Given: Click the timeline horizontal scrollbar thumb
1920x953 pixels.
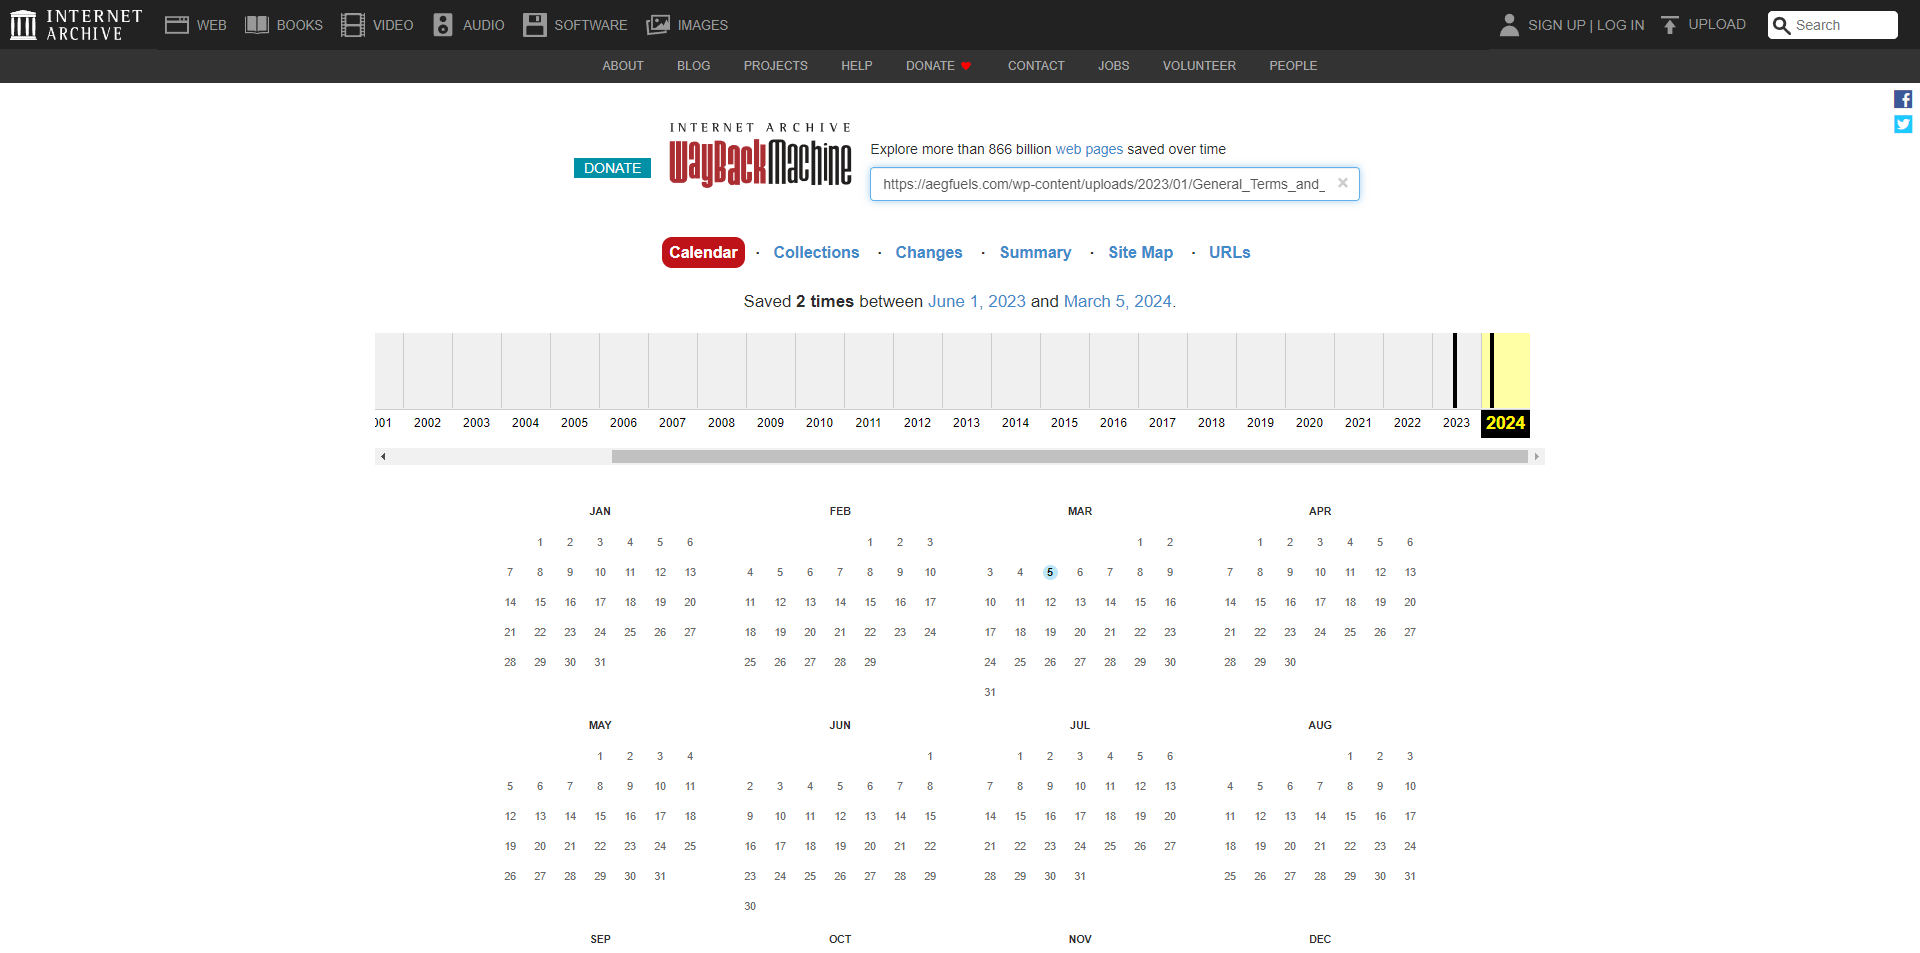Looking at the screenshot, I should pyautogui.click(x=1070, y=457).
